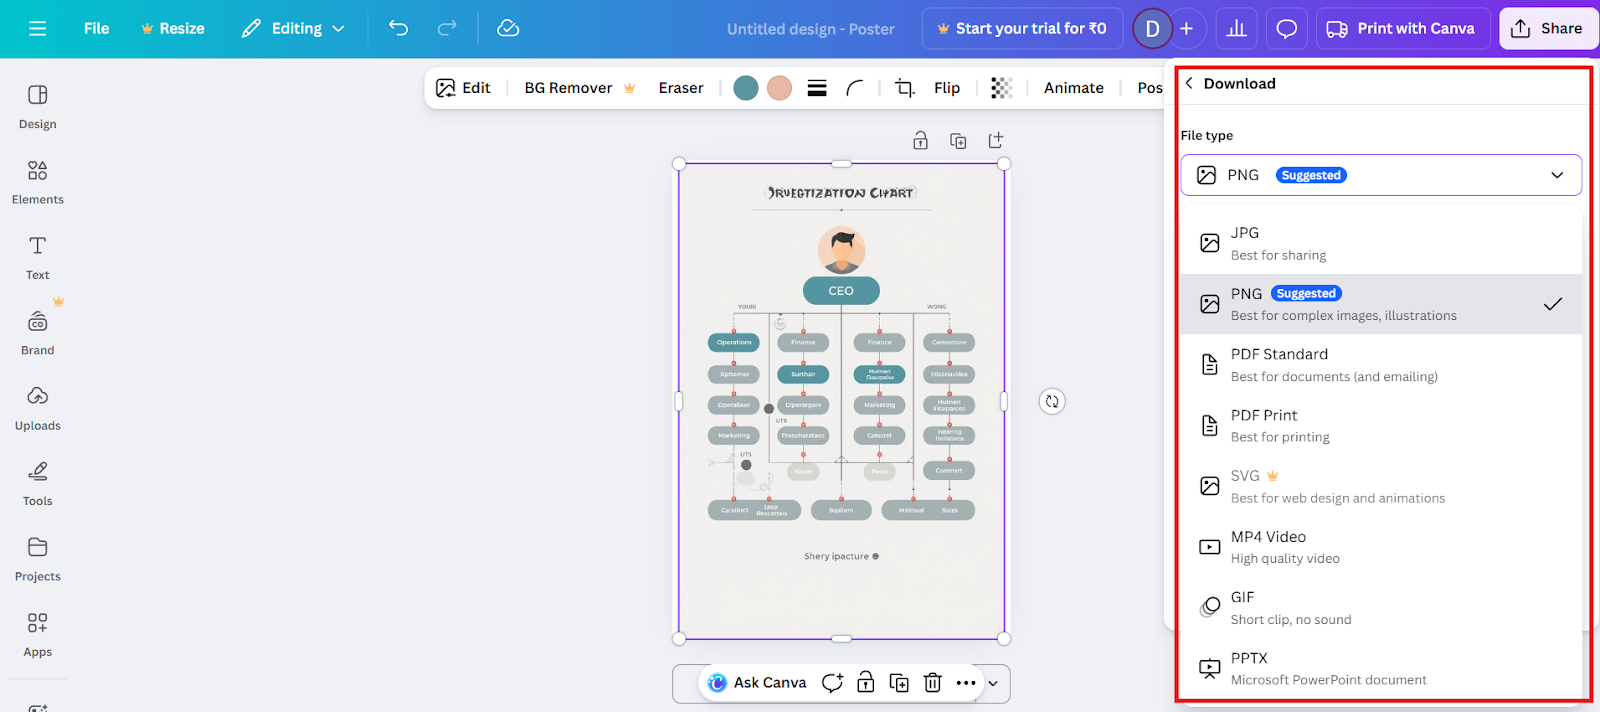Lock the page using icon above canvas
Viewport: 1600px width, 712px height.
(920, 141)
